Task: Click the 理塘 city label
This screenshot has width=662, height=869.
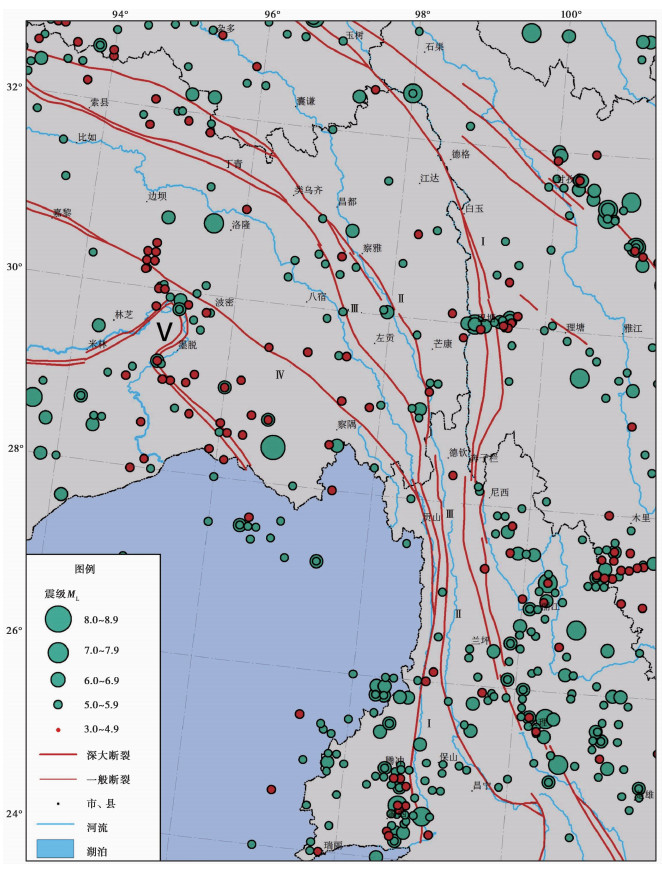Action: [x=576, y=328]
